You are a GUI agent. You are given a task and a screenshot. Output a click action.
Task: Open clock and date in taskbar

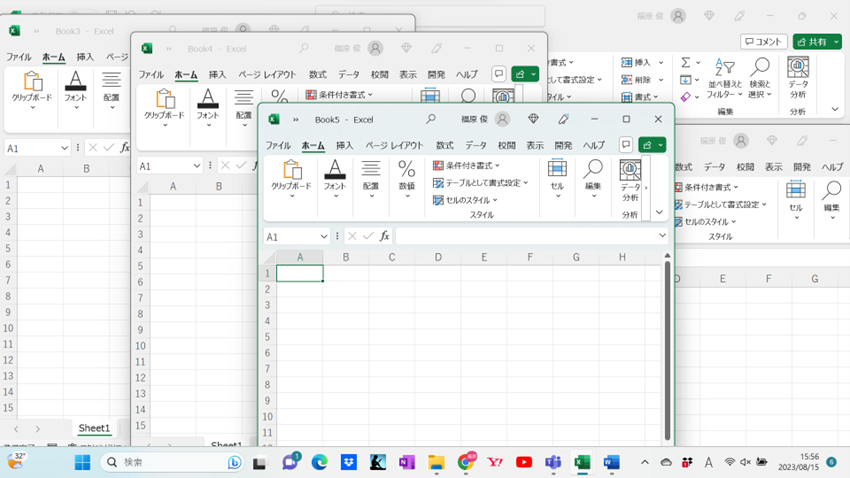pos(799,462)
